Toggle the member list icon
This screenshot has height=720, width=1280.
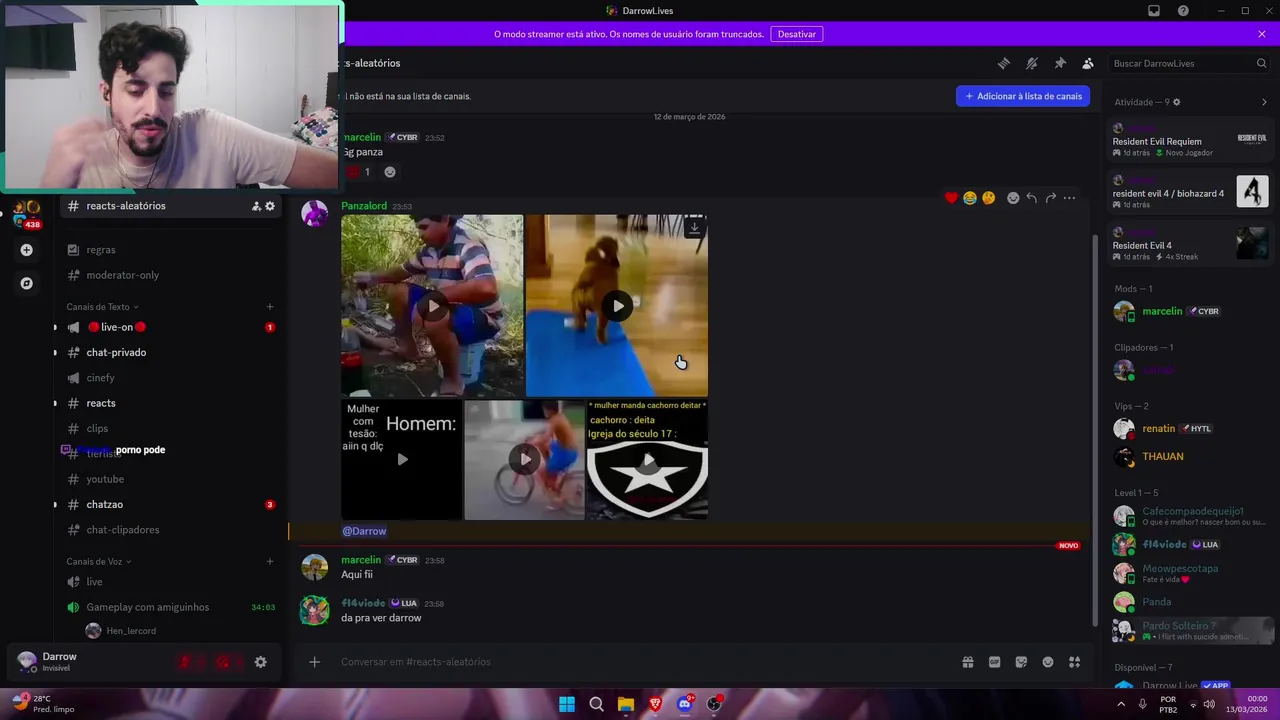click(1088, 63)
